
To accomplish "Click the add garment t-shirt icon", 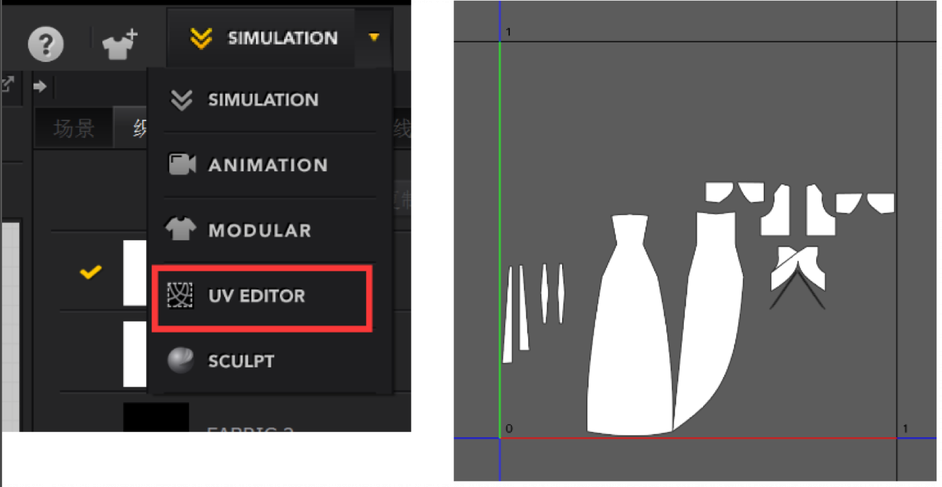I will click(121, 42).
